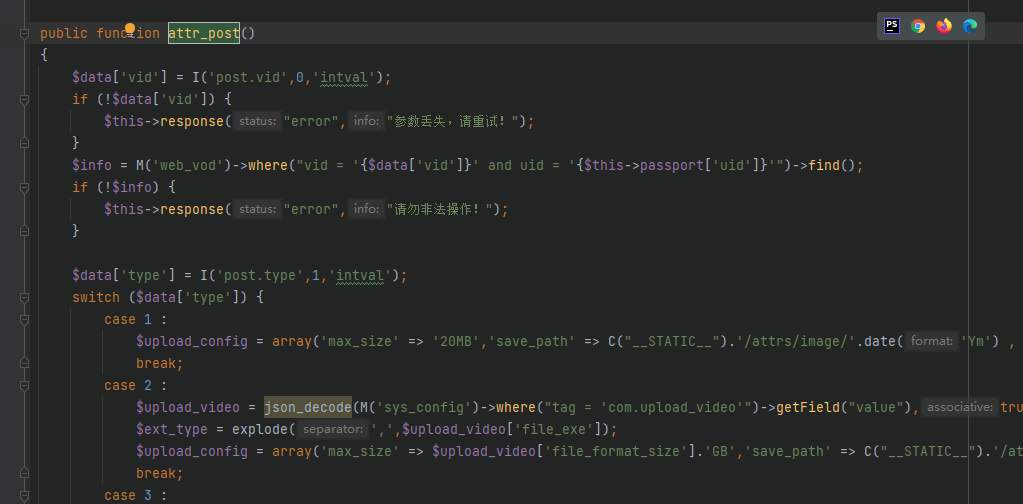Click intval on the post.vid line

point(344,78)
